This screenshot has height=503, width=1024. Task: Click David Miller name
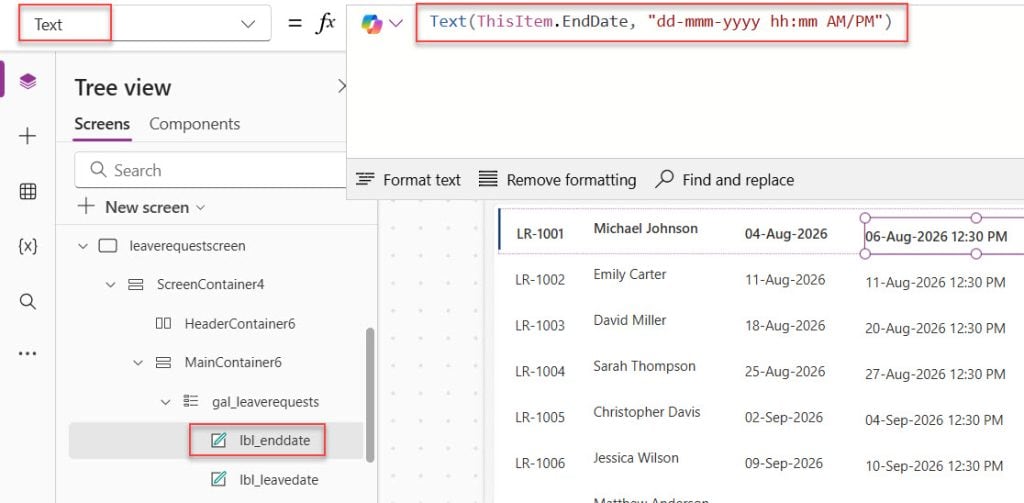[630, 320]
